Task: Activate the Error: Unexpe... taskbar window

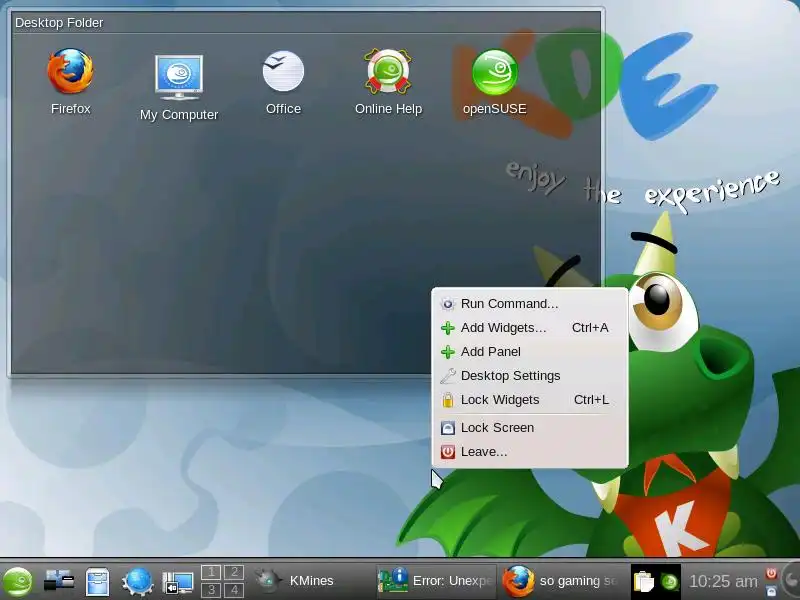Action: point(436,581)
